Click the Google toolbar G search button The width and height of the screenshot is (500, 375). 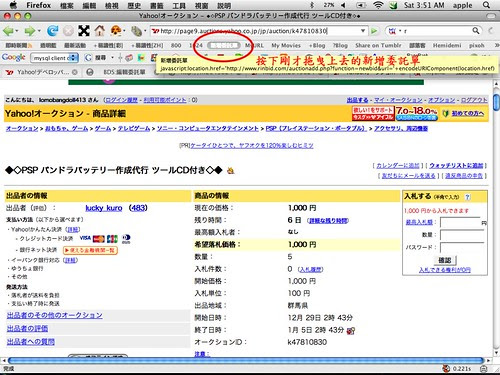coord(88,58)
